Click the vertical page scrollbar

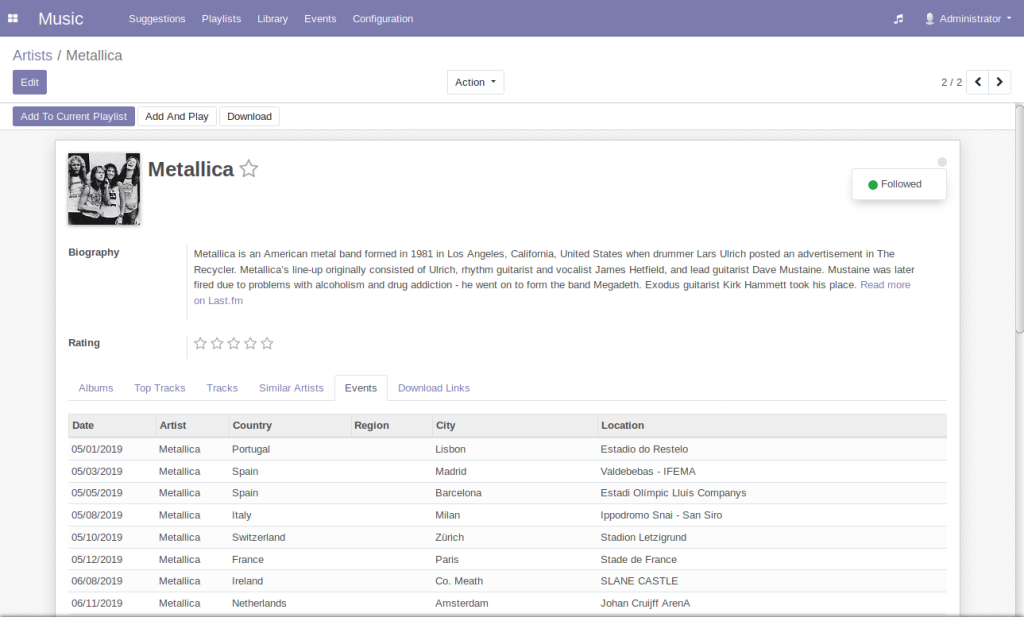point(1019,220)
